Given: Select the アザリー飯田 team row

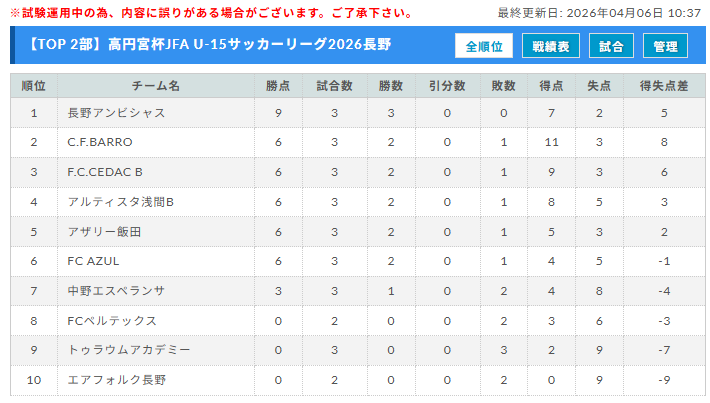Looking at the screenshot, I should 104,232.
